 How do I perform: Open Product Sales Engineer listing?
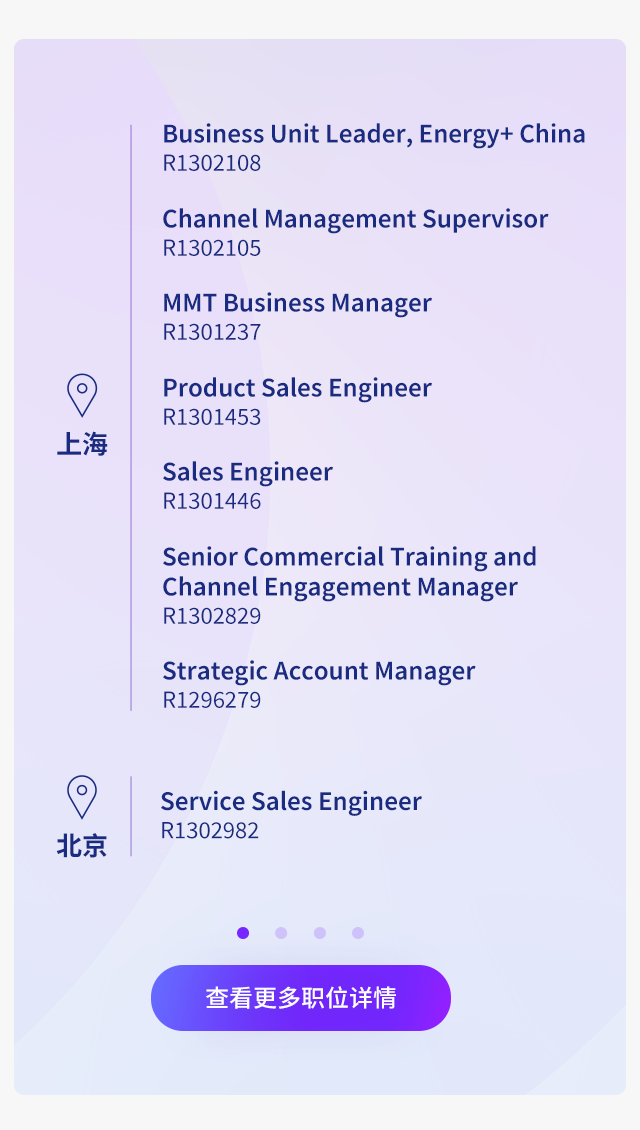297,388
